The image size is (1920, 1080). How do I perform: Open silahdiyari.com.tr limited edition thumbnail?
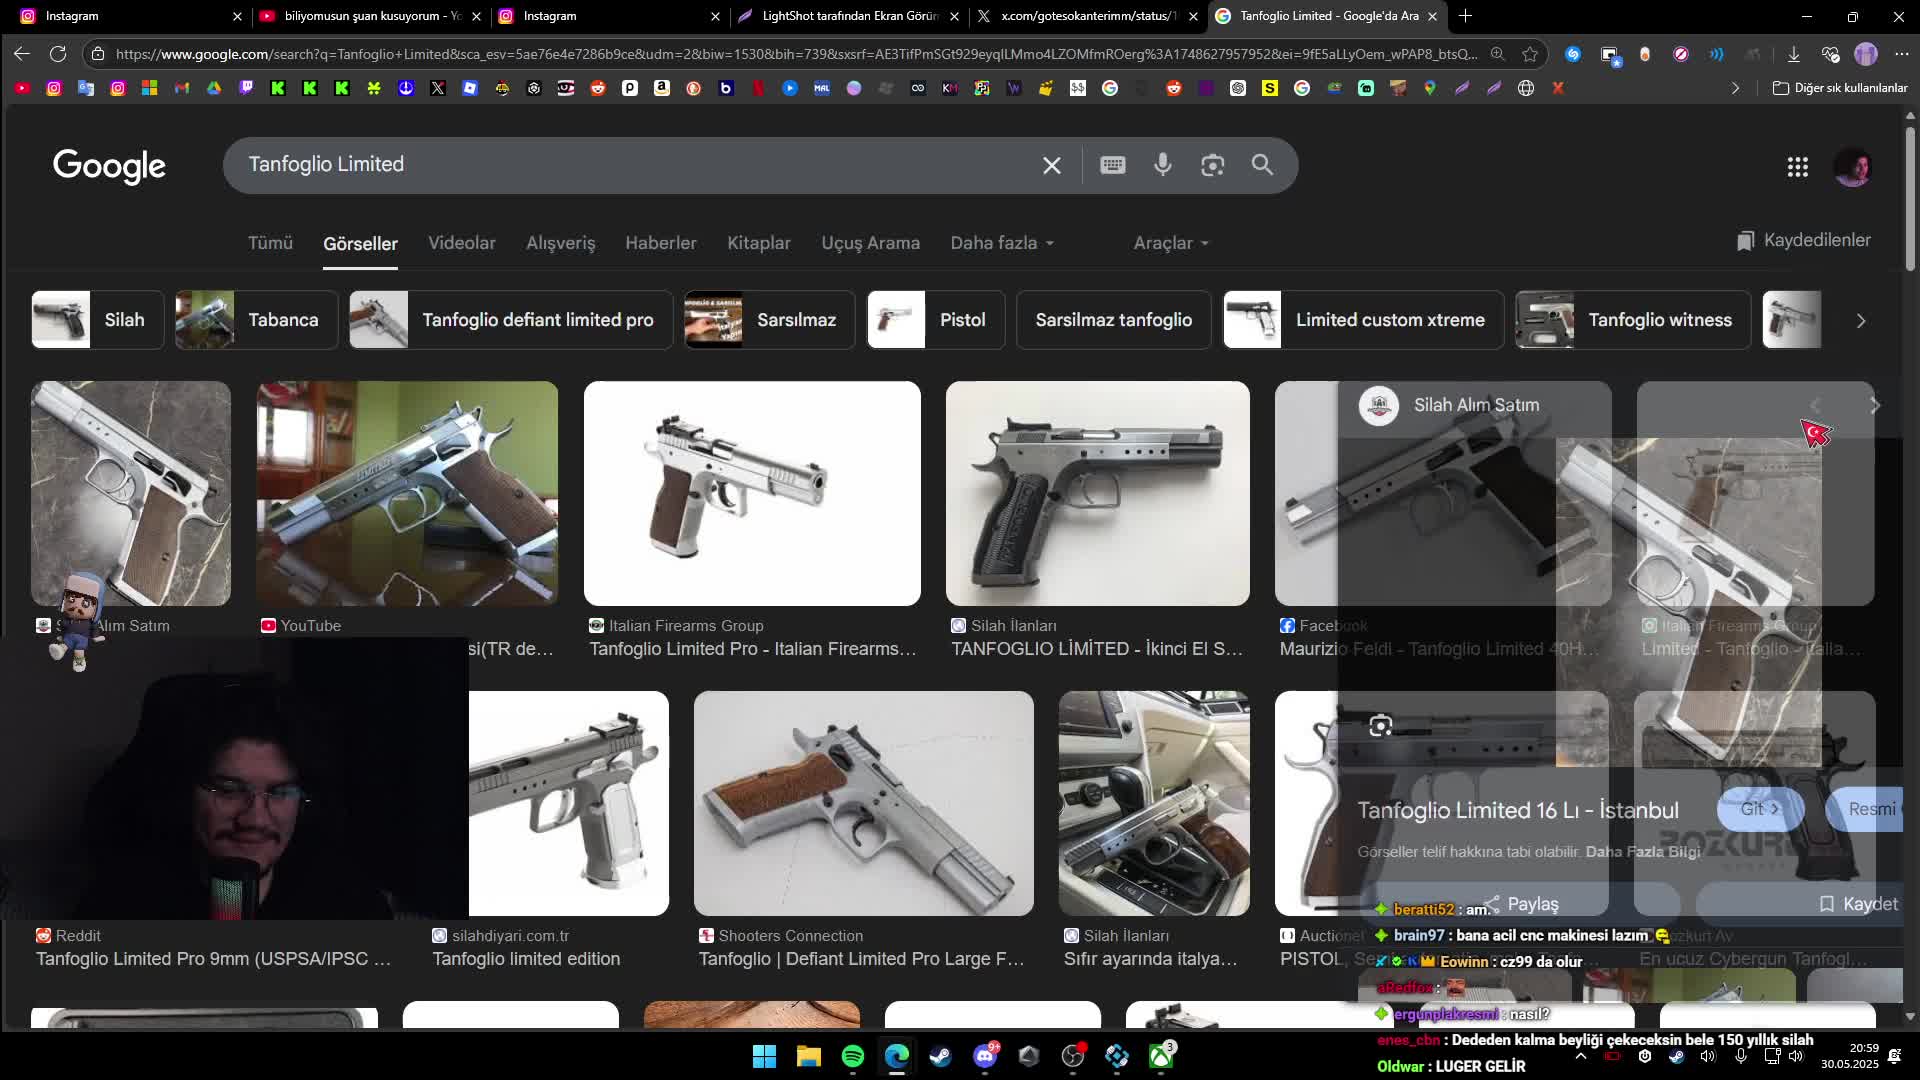pos(568,803)
